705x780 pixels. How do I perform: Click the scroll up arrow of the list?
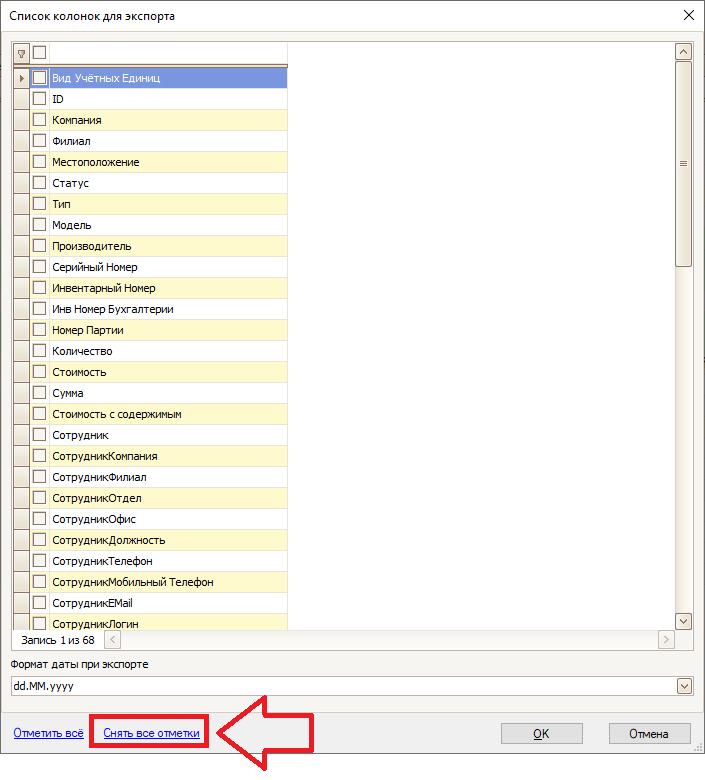(684, 52)
